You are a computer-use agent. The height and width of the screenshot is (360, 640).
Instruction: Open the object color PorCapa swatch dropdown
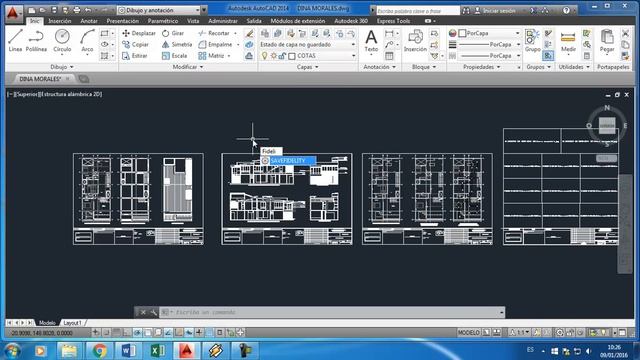click(x=490, y=33)
